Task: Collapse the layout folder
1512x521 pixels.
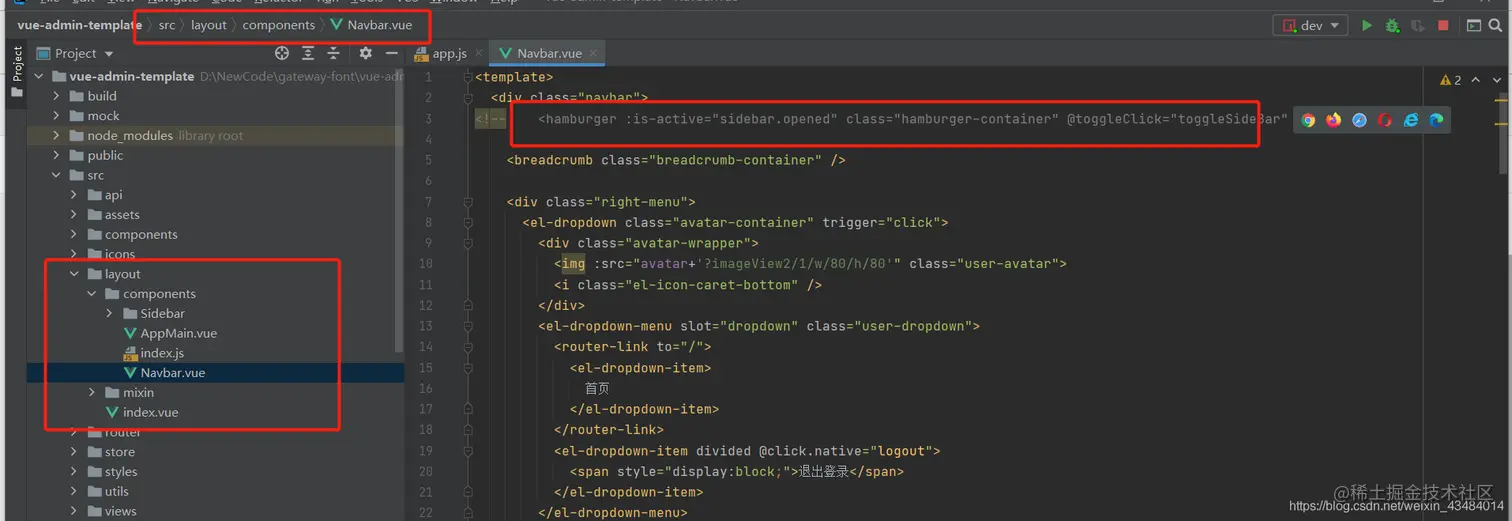Action: [x=74, y=274]
